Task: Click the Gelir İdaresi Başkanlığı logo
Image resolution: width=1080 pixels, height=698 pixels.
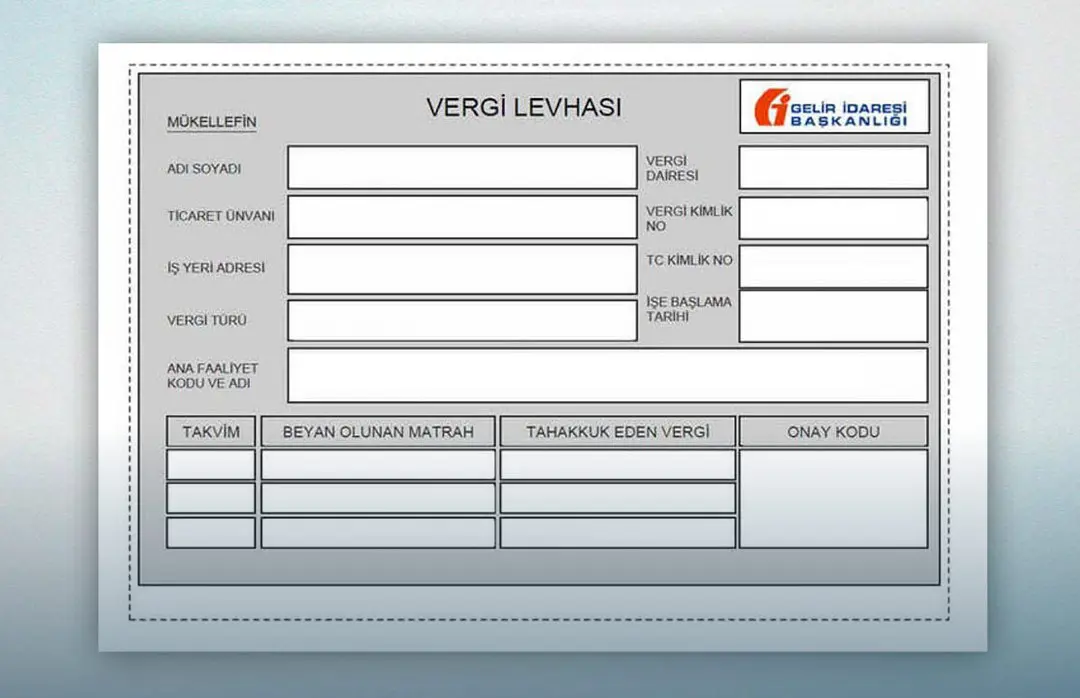Action: pos(833,106)
